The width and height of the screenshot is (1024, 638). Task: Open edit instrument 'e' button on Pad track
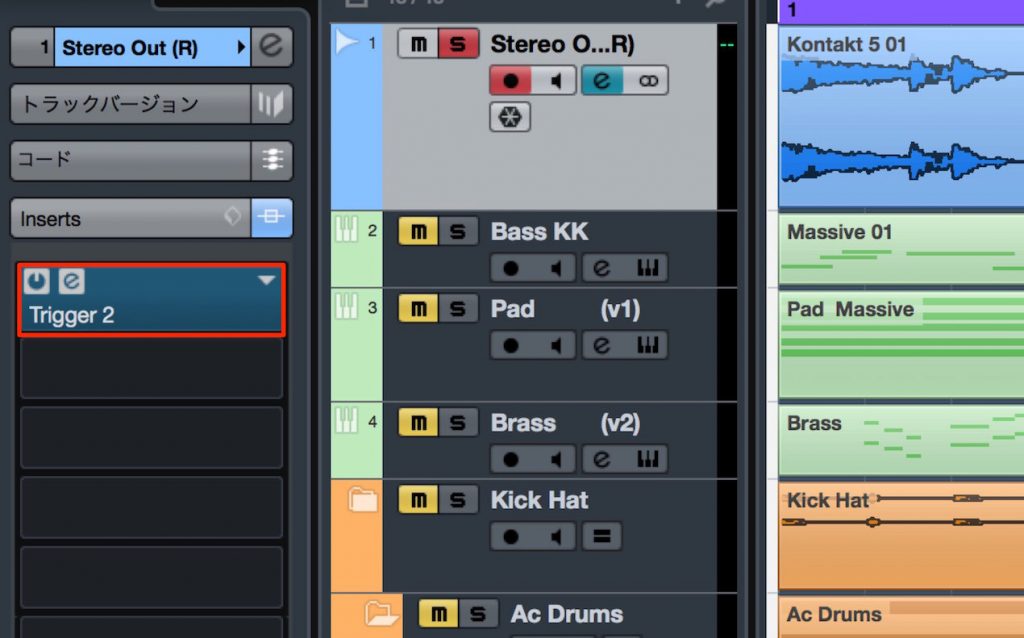point(601,345)
